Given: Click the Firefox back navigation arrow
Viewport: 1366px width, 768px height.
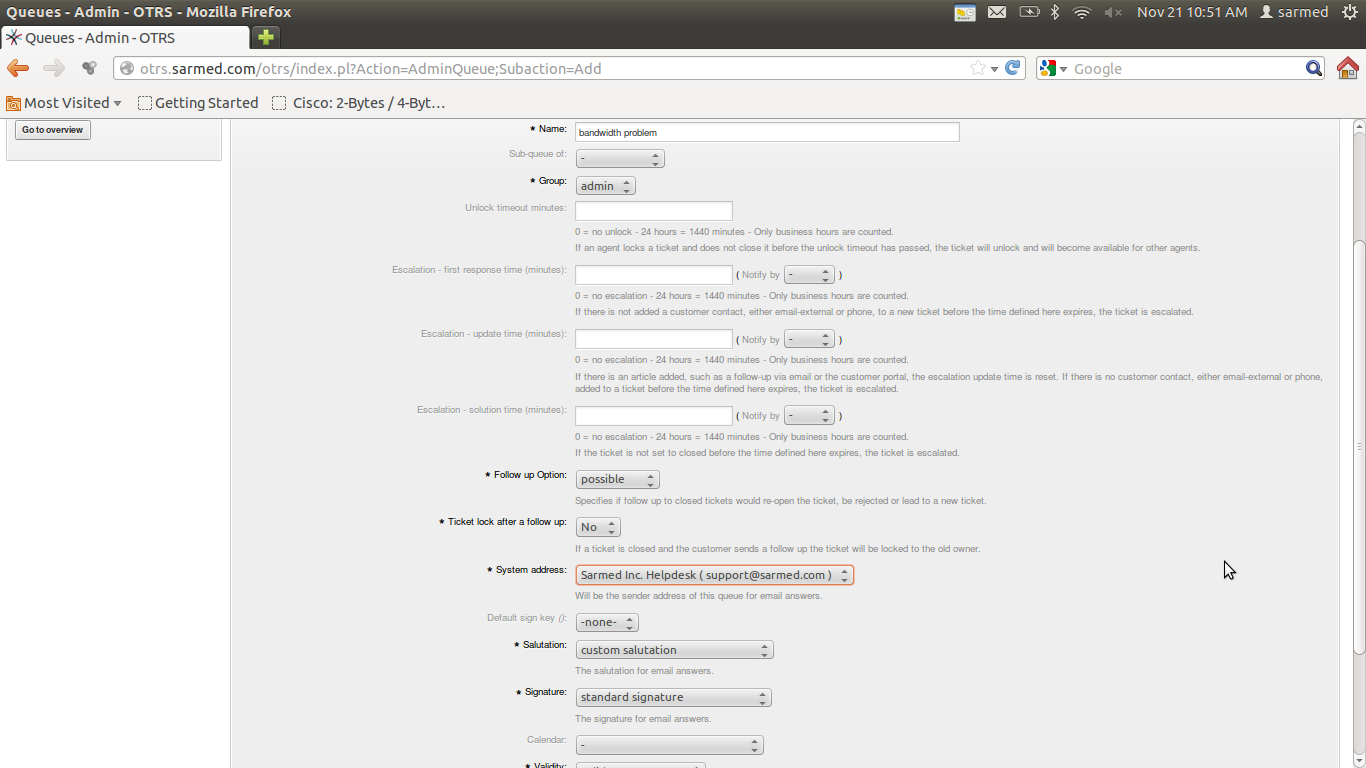Looking at the screenshot, I should click(17, 68).
